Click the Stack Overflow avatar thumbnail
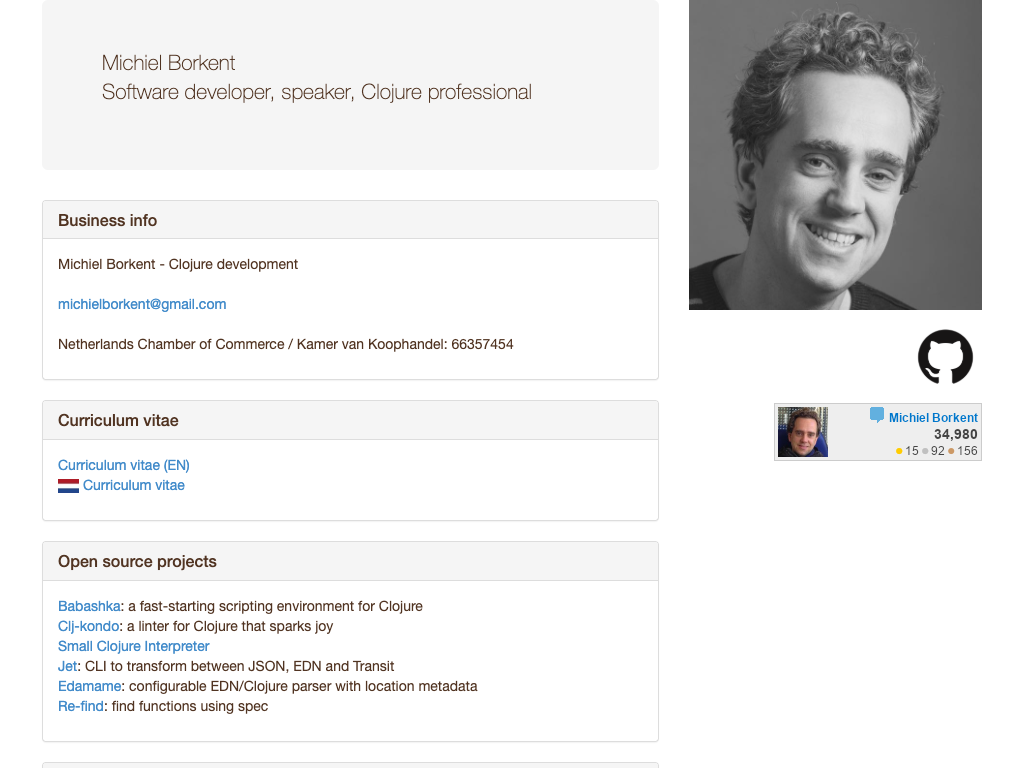 point(803,432)
